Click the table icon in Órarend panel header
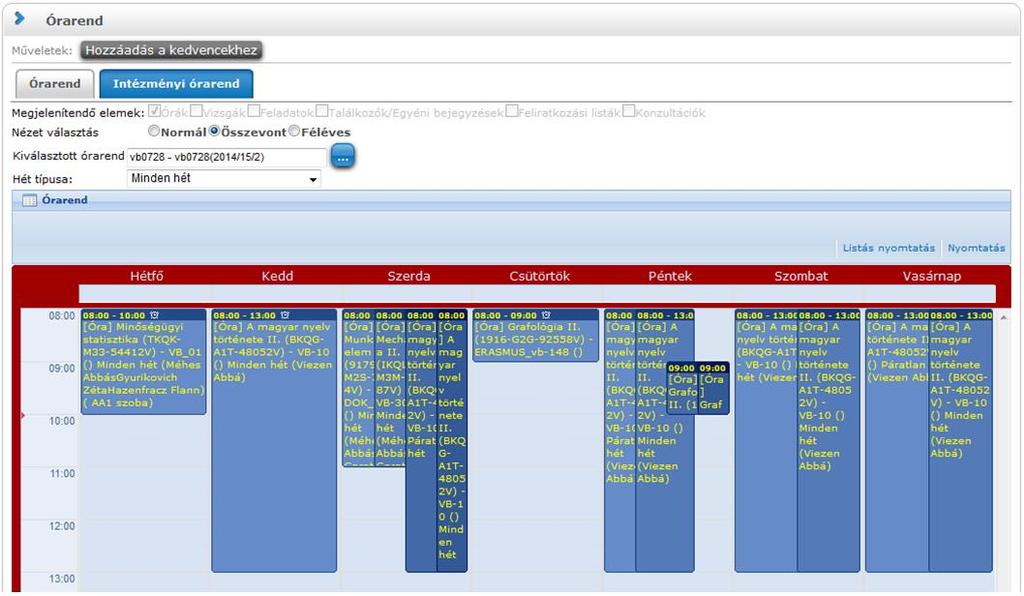This screenshot has height=596, width=1024. click(x=29, y=200)
